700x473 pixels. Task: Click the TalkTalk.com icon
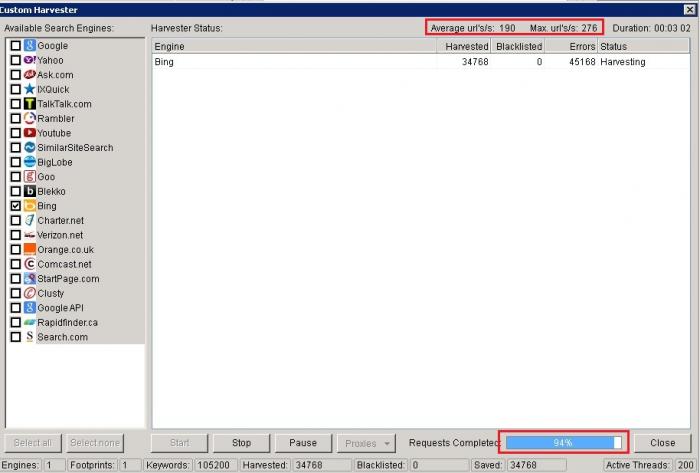click(29, 104)
